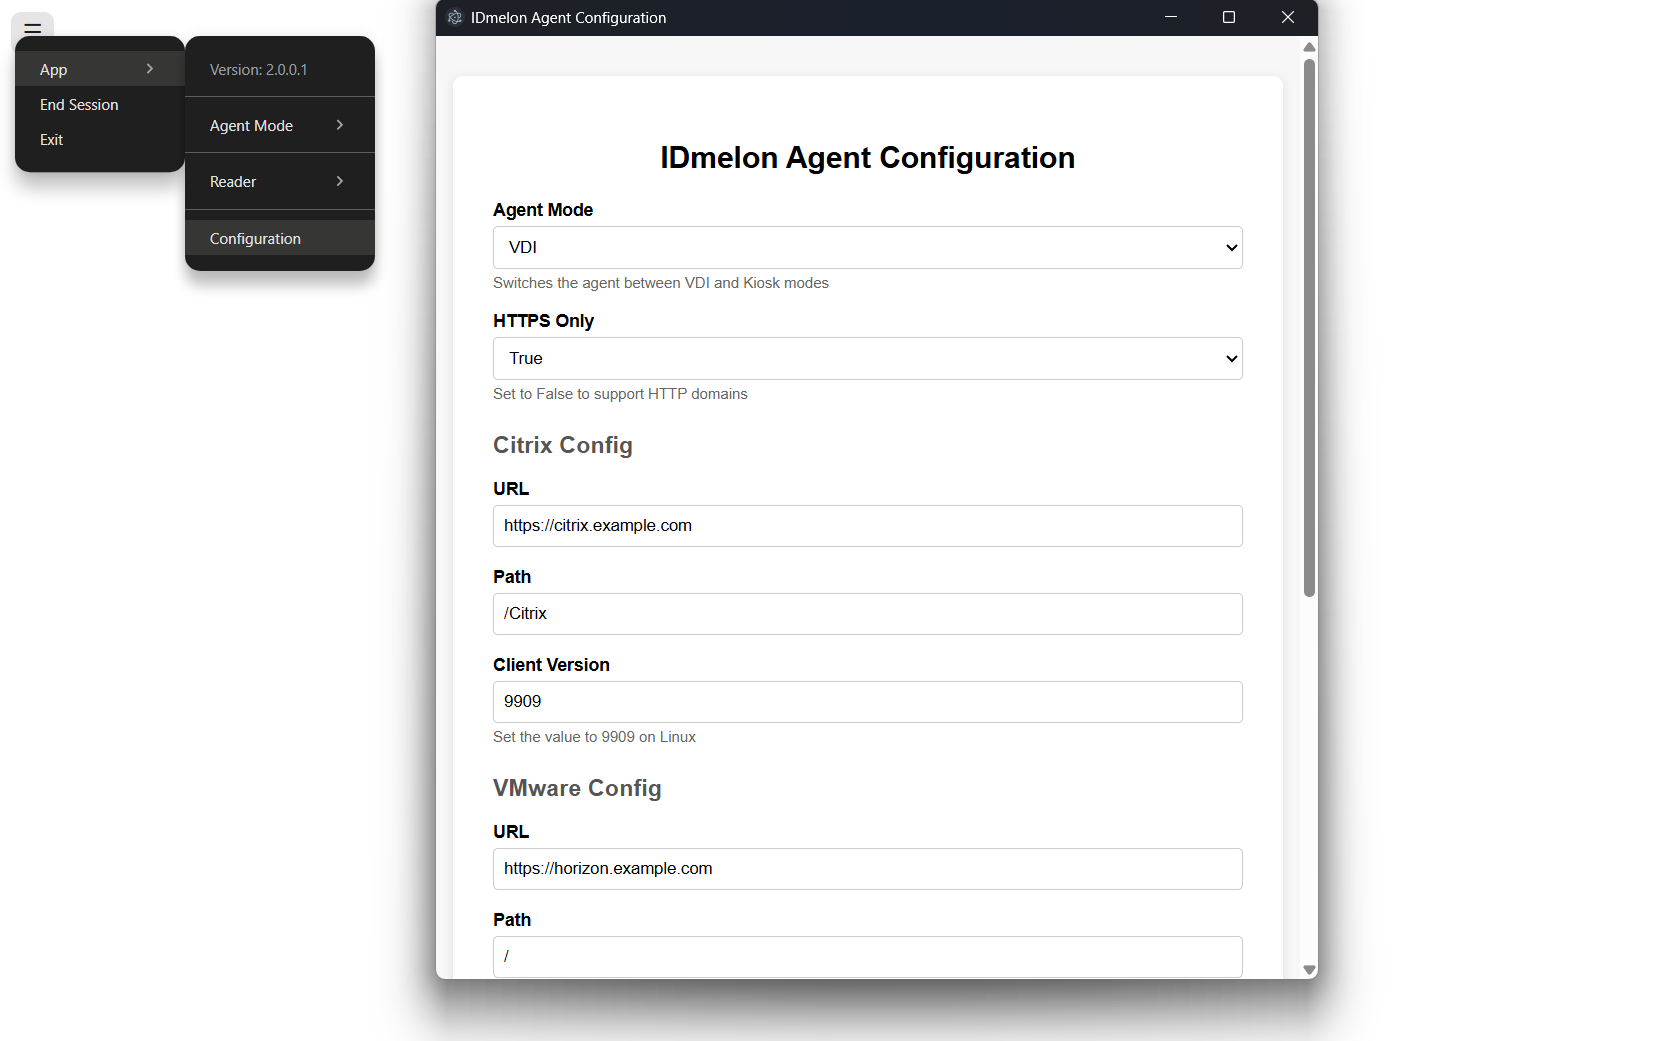Open the HTTPS Only True dropdown
Image resolution: width=1667 pixels, height=1041 pixels.
pos(867,358)
